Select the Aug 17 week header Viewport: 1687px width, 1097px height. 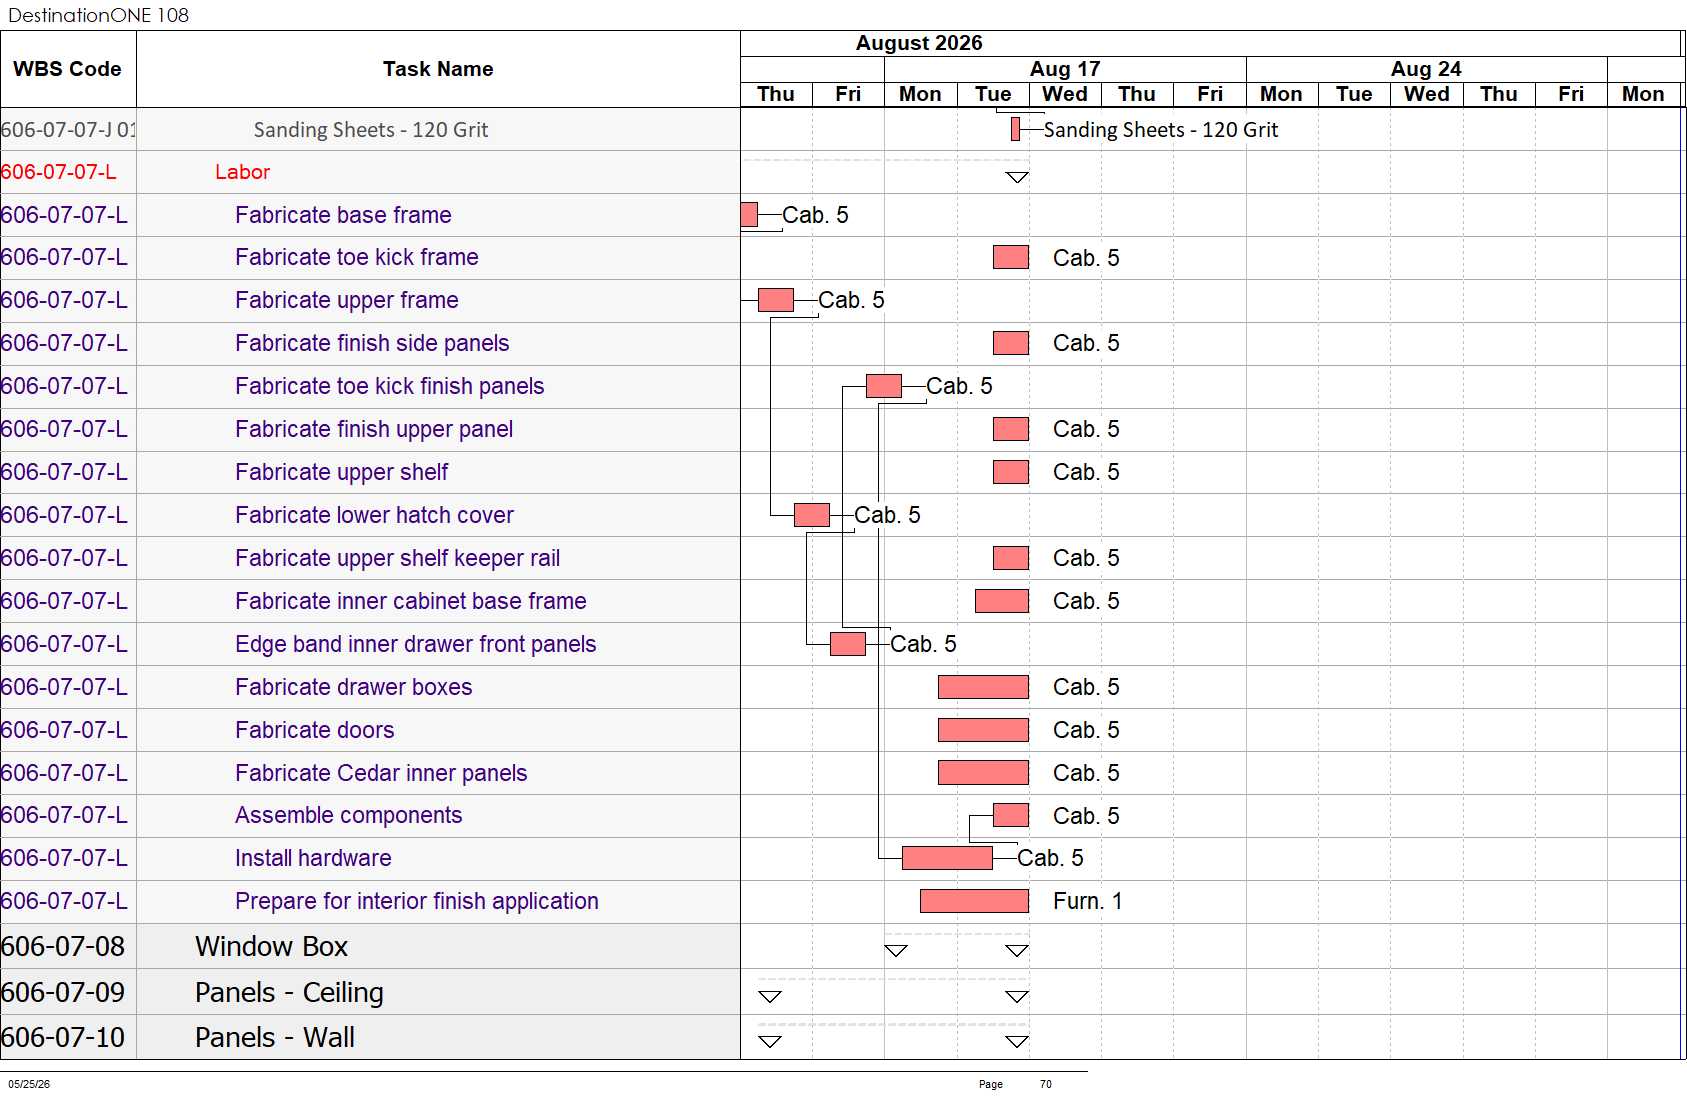[1065, 69]
